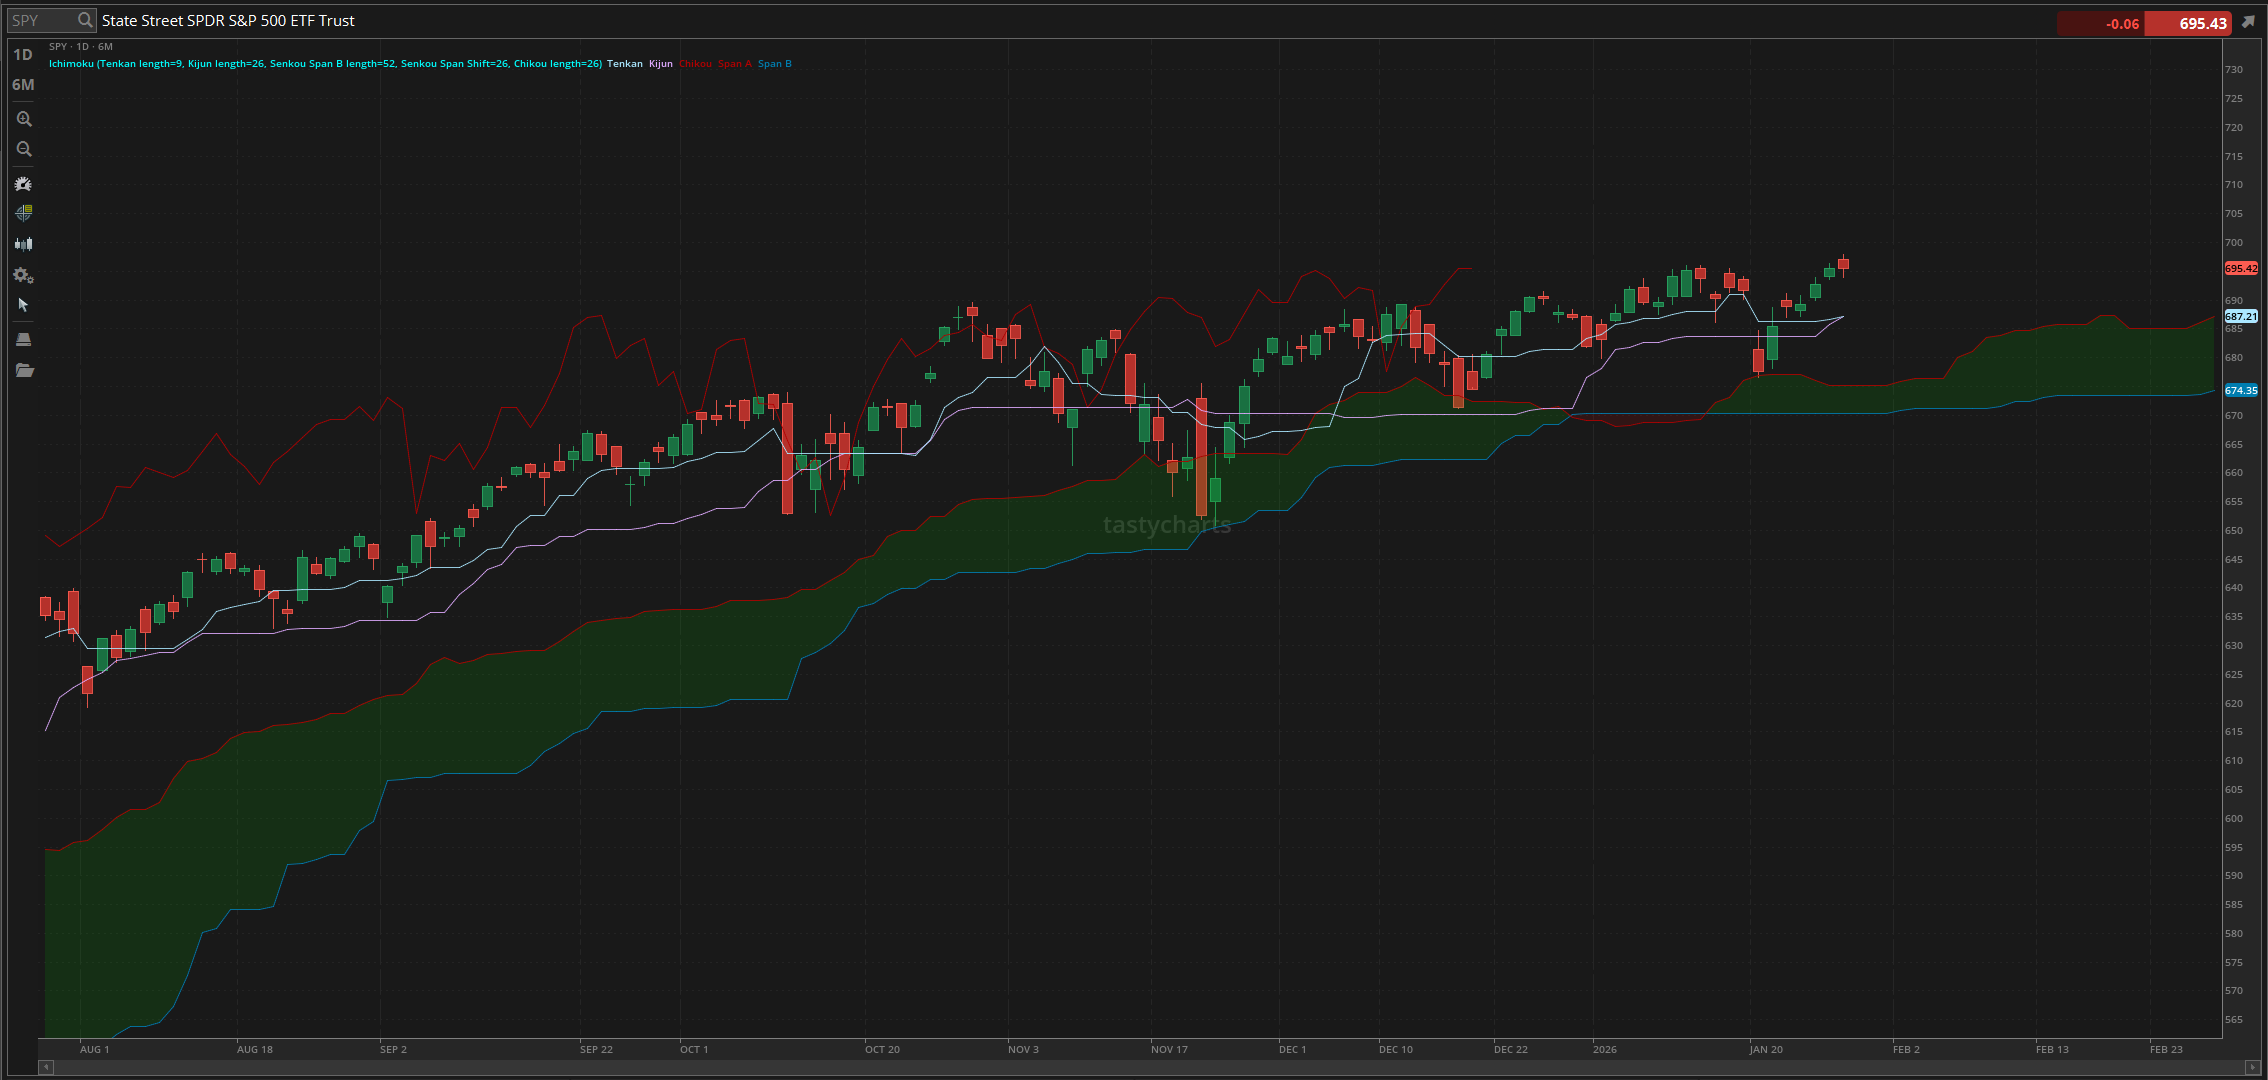This screenshot has height=1080, width=2268.
Task: Click the pop-out arrow icon top right
Action: pyautogui.click(x=2248, y=22)
